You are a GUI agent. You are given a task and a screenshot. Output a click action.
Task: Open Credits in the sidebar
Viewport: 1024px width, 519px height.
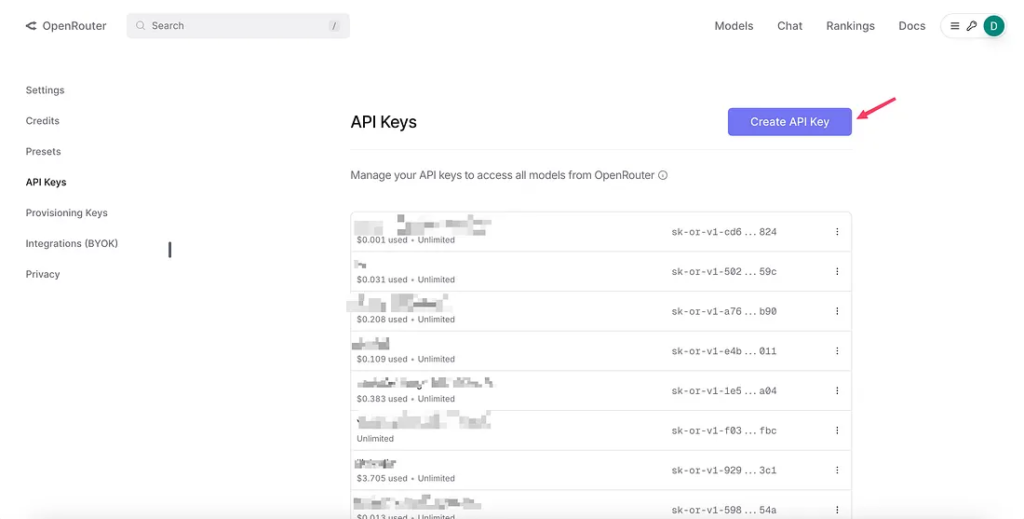click(x=42, y=121)
